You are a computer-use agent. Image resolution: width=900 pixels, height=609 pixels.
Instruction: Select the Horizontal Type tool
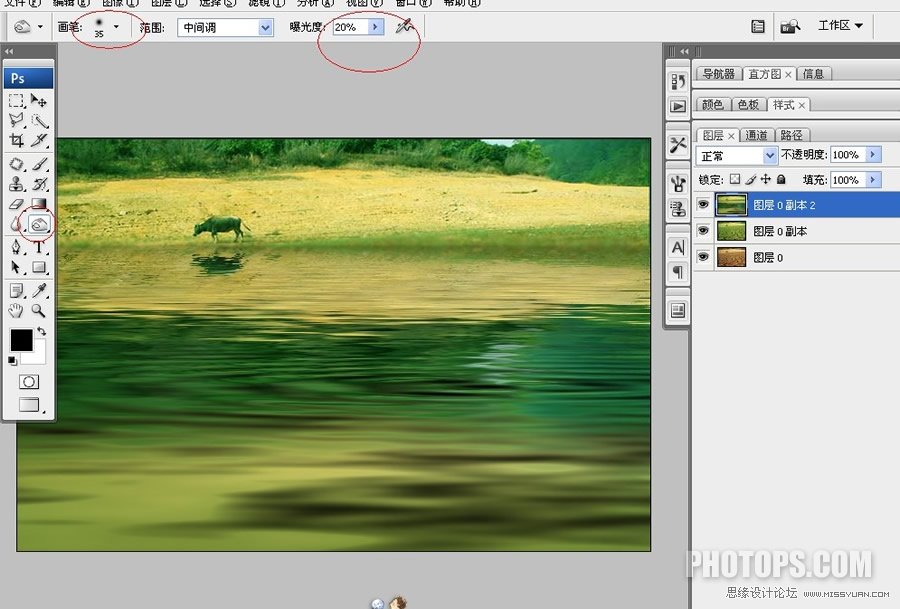coord(38,247)
